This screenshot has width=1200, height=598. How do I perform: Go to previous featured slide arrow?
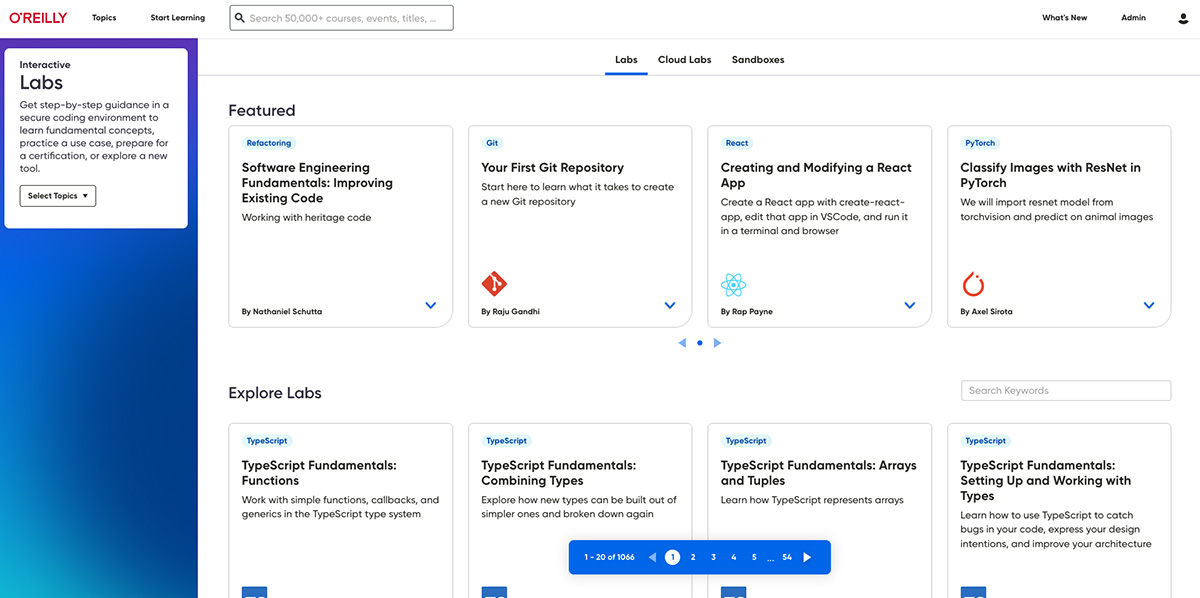coord(682,343)
